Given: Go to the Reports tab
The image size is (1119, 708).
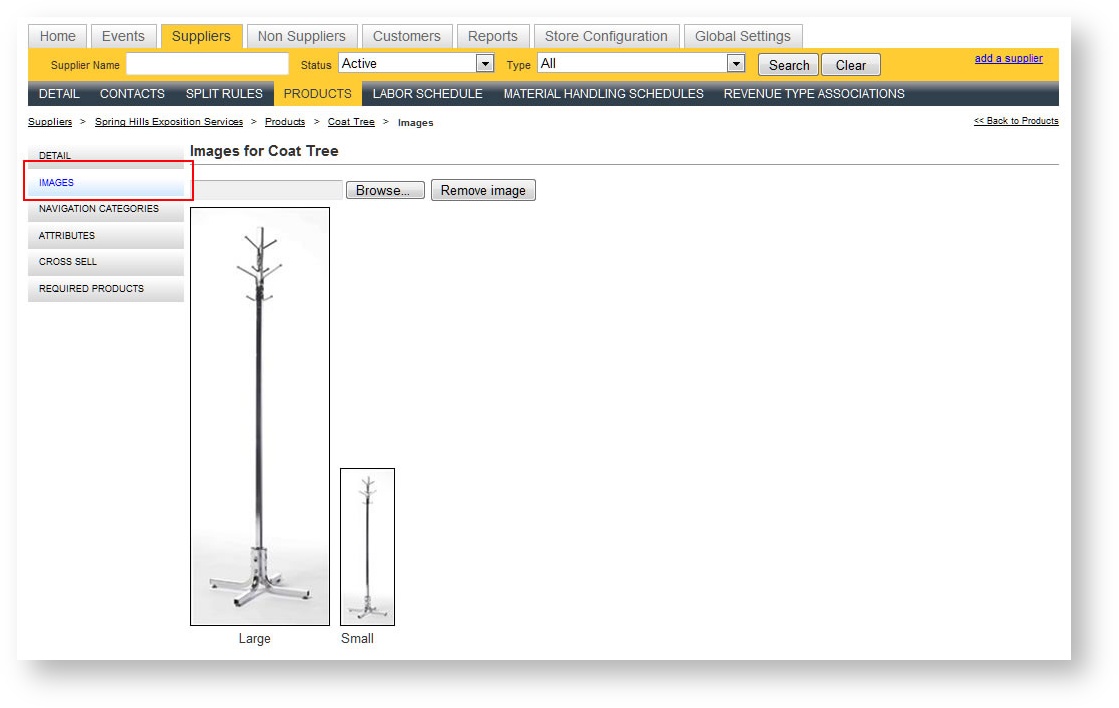Looking at the screenshot, I should 492,36.
